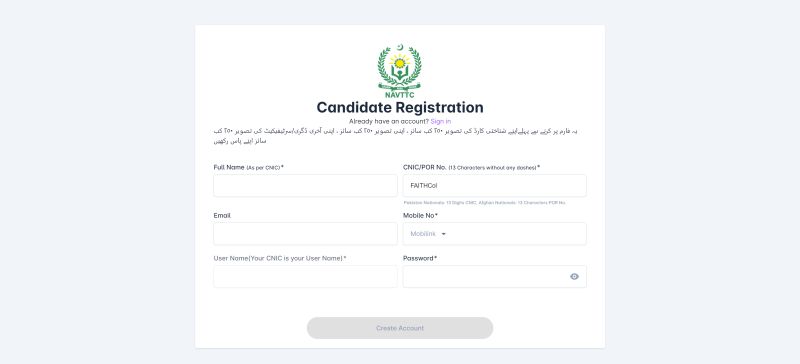Viewport: 800px width, 364px height.
Task: Click the Candidate Registration heading
Action: 399,107
